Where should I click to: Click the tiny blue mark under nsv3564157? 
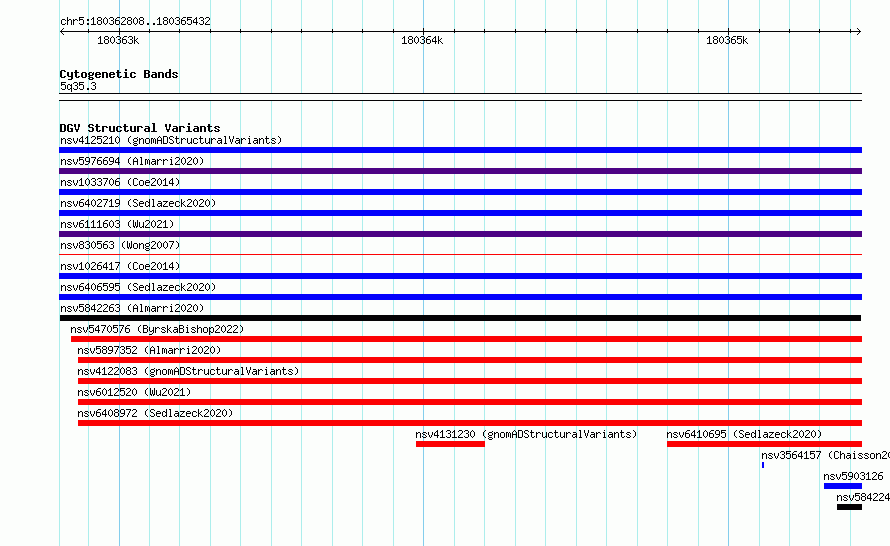point(763,465)
